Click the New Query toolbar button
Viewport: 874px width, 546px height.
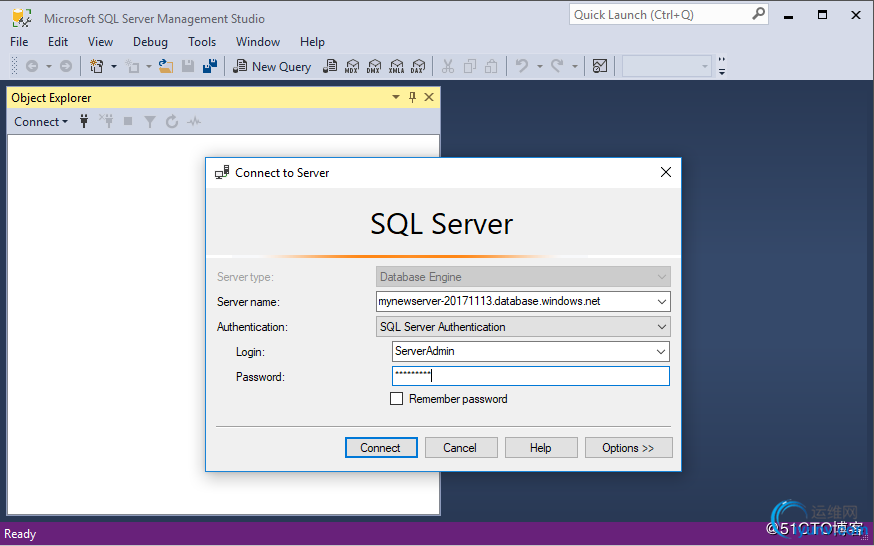tap(272, 66)
